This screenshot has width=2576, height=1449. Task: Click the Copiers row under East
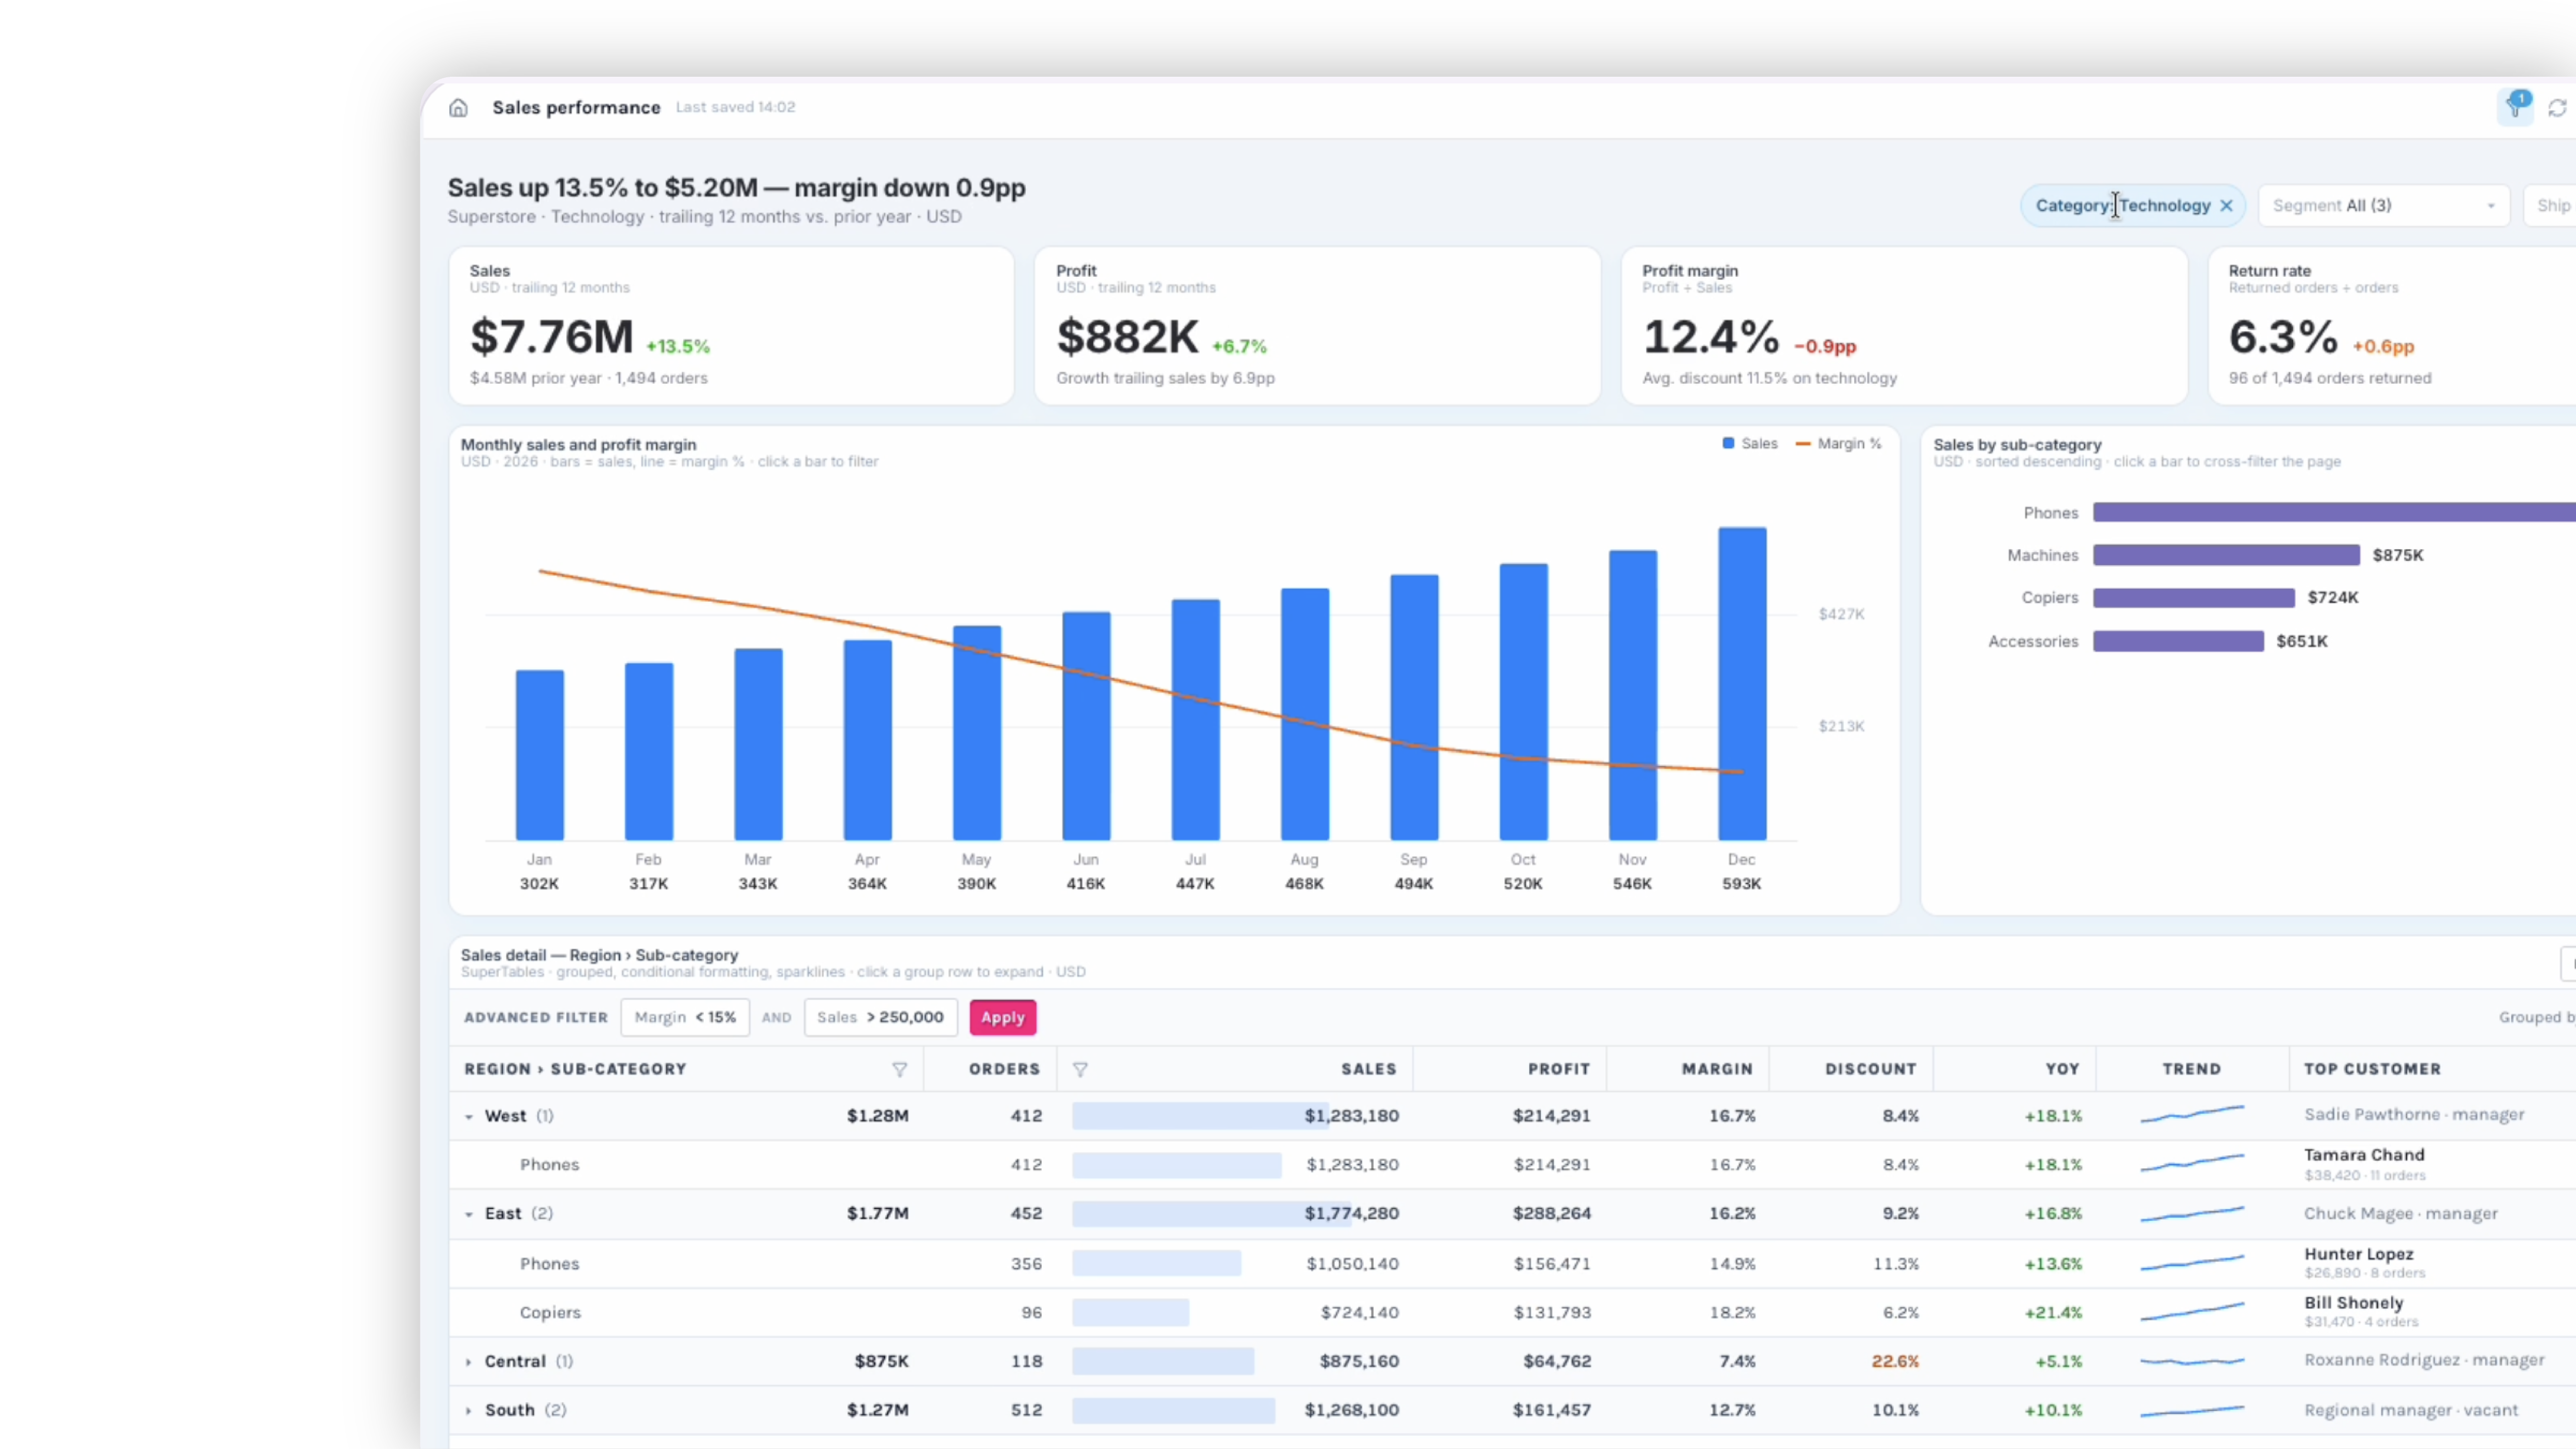point(1512,1313)
